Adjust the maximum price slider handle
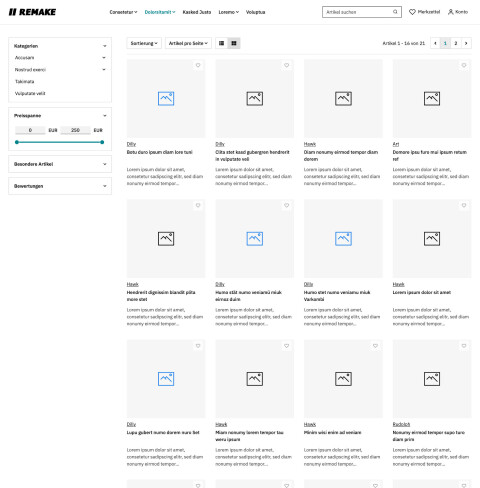 point(102,142)
